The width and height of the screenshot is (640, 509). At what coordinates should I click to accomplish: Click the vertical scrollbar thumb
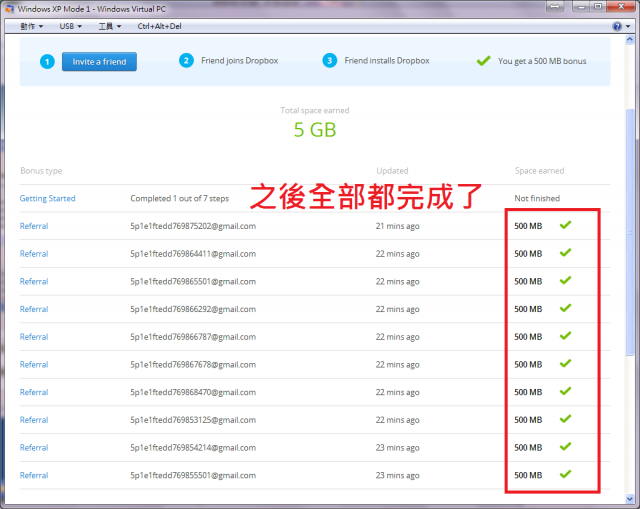pyautogui.click(x=629, y=233)
